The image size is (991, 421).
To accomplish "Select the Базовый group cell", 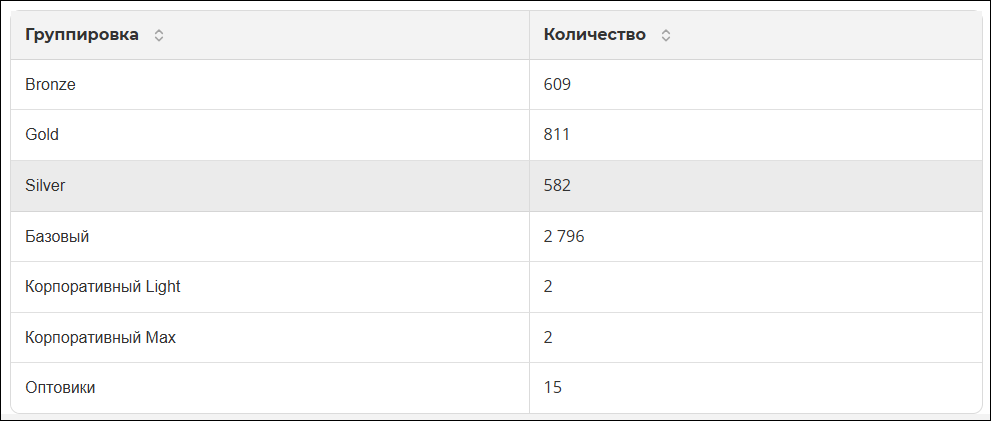I will (x=270, y=236).
